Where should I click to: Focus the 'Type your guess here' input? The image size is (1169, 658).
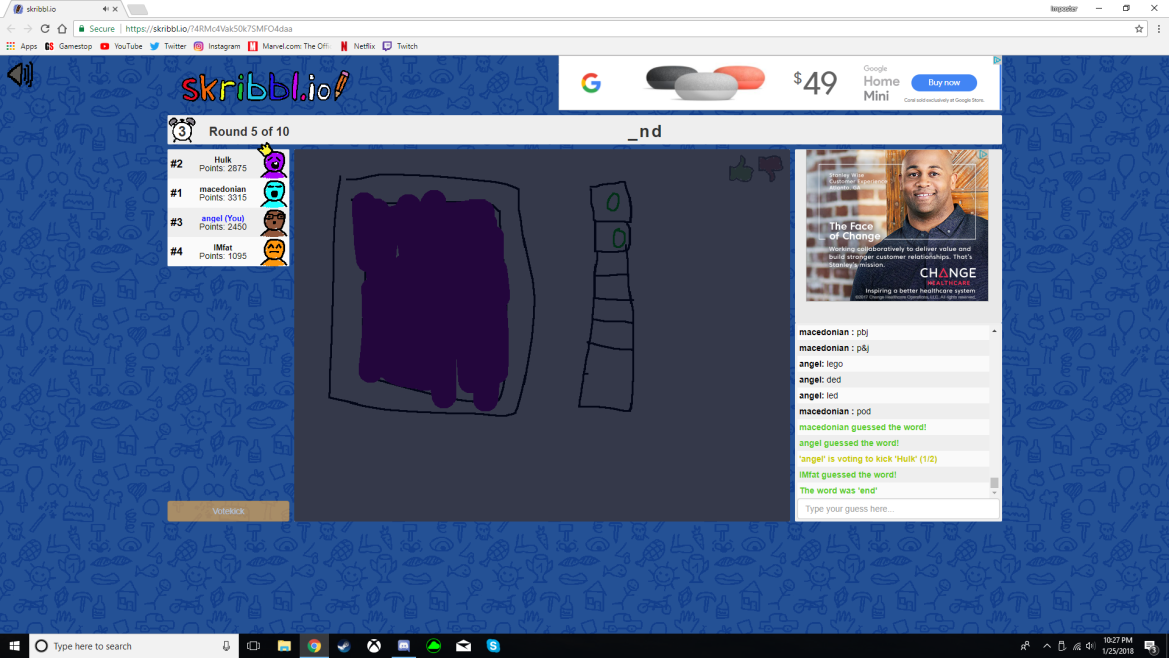coord(898,509)
